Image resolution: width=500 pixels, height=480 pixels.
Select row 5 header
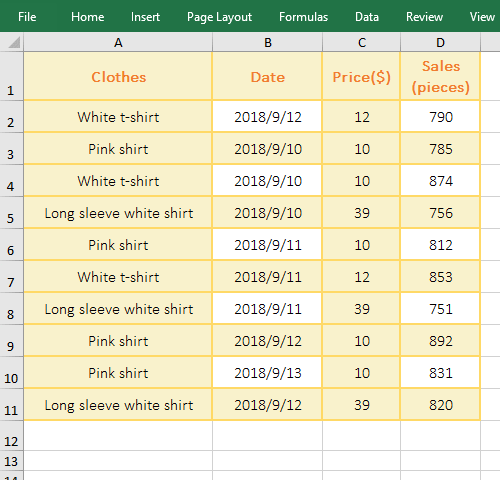[x=12, y=213]
